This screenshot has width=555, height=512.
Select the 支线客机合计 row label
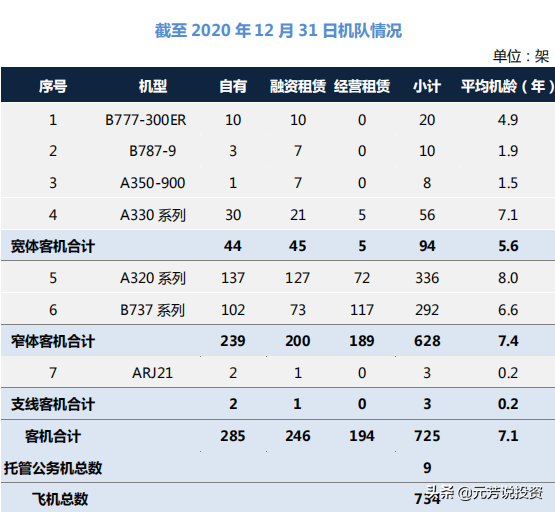point(52,404)
